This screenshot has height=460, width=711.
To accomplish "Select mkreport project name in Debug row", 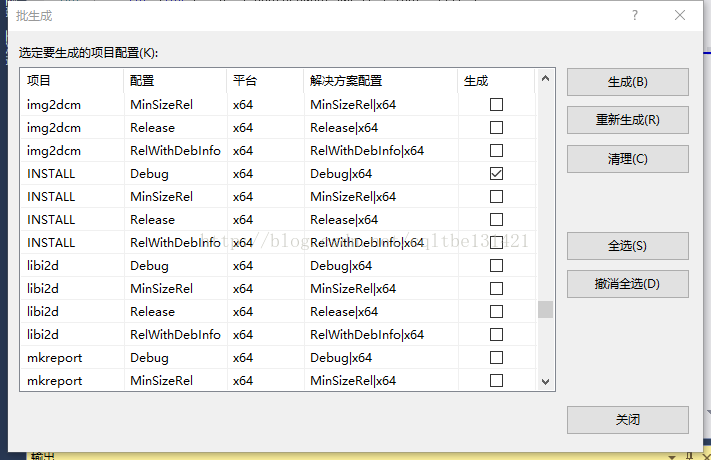I will click(54, 358).
